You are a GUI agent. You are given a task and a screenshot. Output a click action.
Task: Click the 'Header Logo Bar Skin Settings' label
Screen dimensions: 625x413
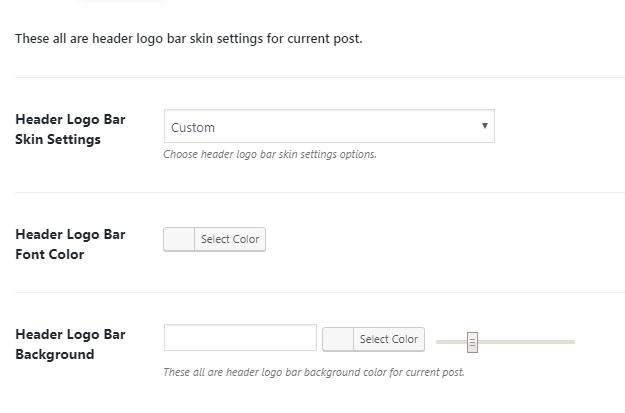pos(70,129)
